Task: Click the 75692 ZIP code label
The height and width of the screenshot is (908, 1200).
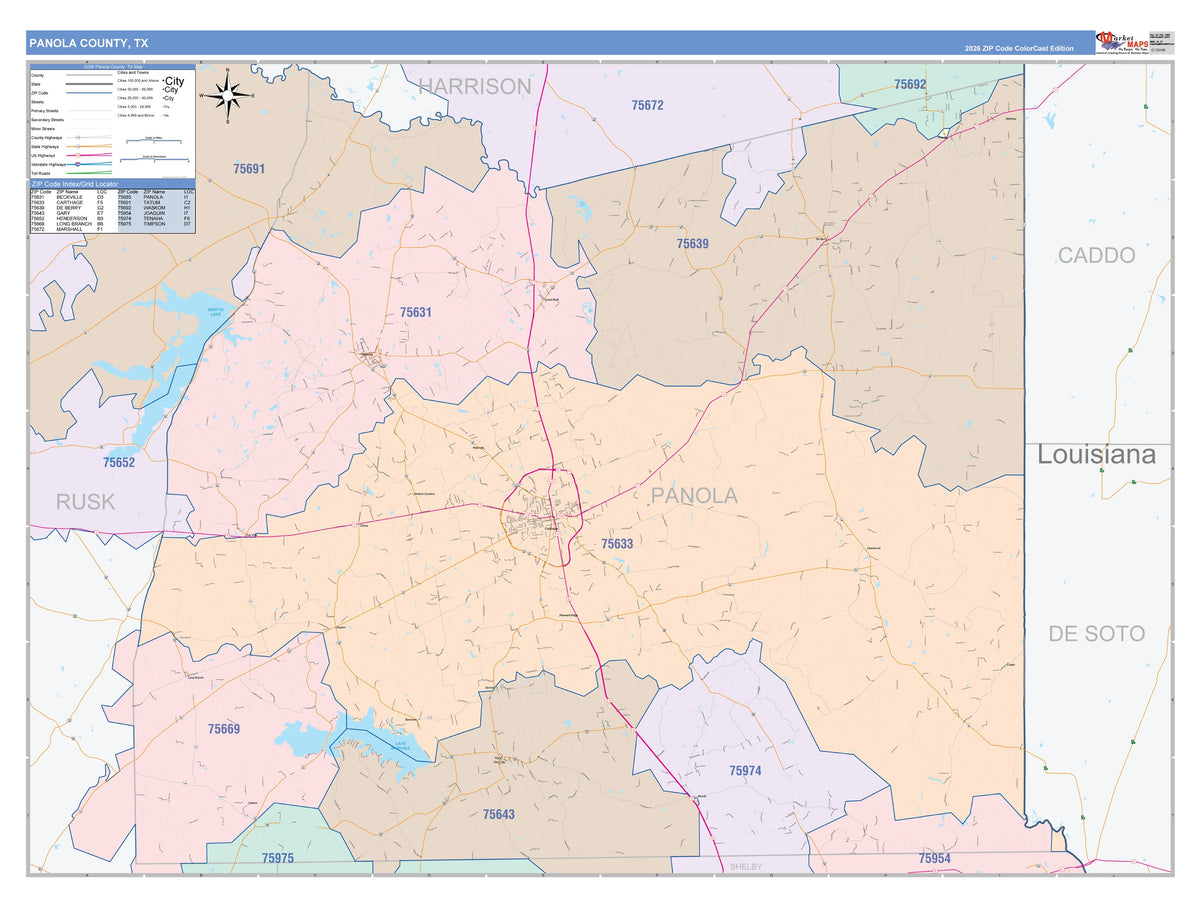Action: tap(910, 85)
